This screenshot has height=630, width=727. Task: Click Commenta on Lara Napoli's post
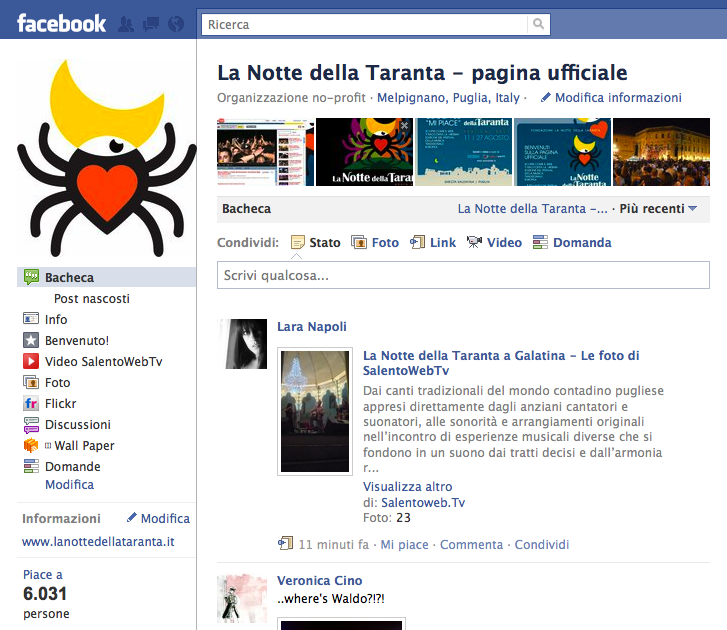pos(471,545)
